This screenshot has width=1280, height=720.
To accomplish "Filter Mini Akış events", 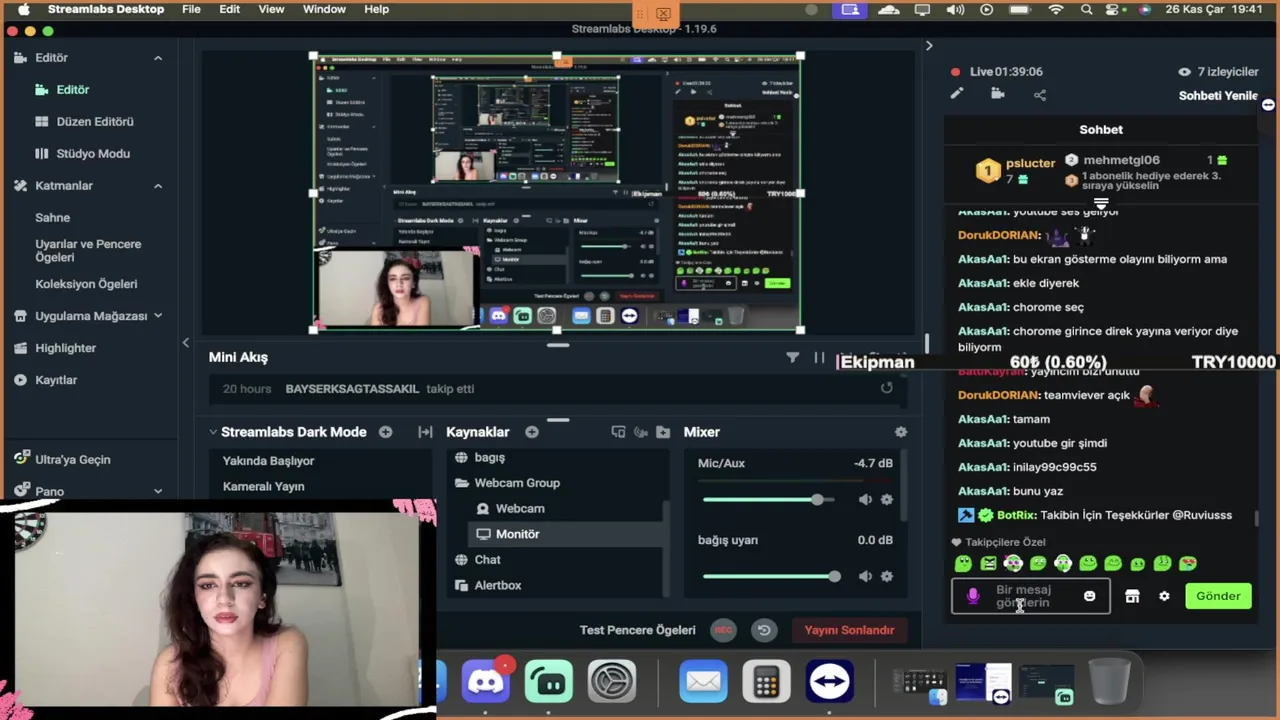I will [x=792, y=357].
